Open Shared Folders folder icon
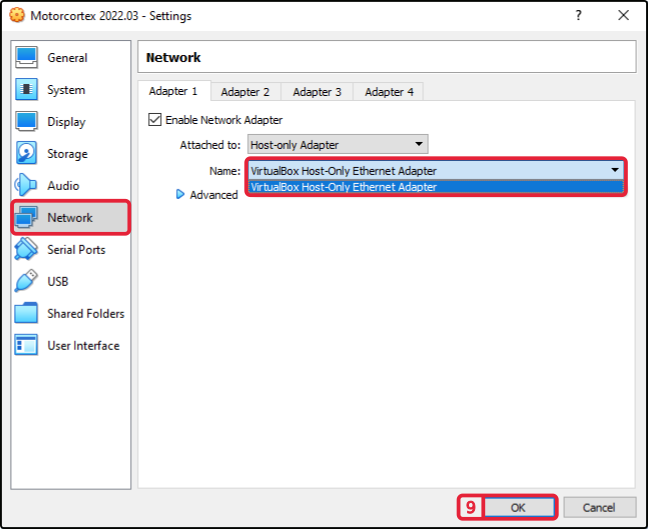 pyautogui.click(x=26, y=313)
